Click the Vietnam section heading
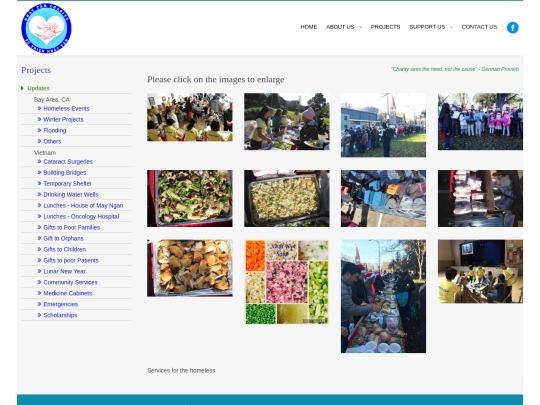Viewport: 540px width, 405px height. click(x=45, y=153)
